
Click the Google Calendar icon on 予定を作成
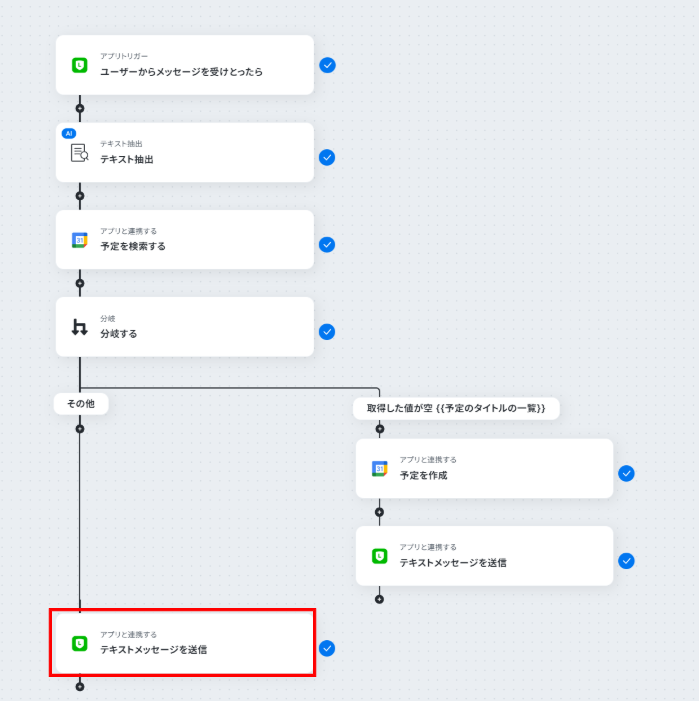[380, 468]
